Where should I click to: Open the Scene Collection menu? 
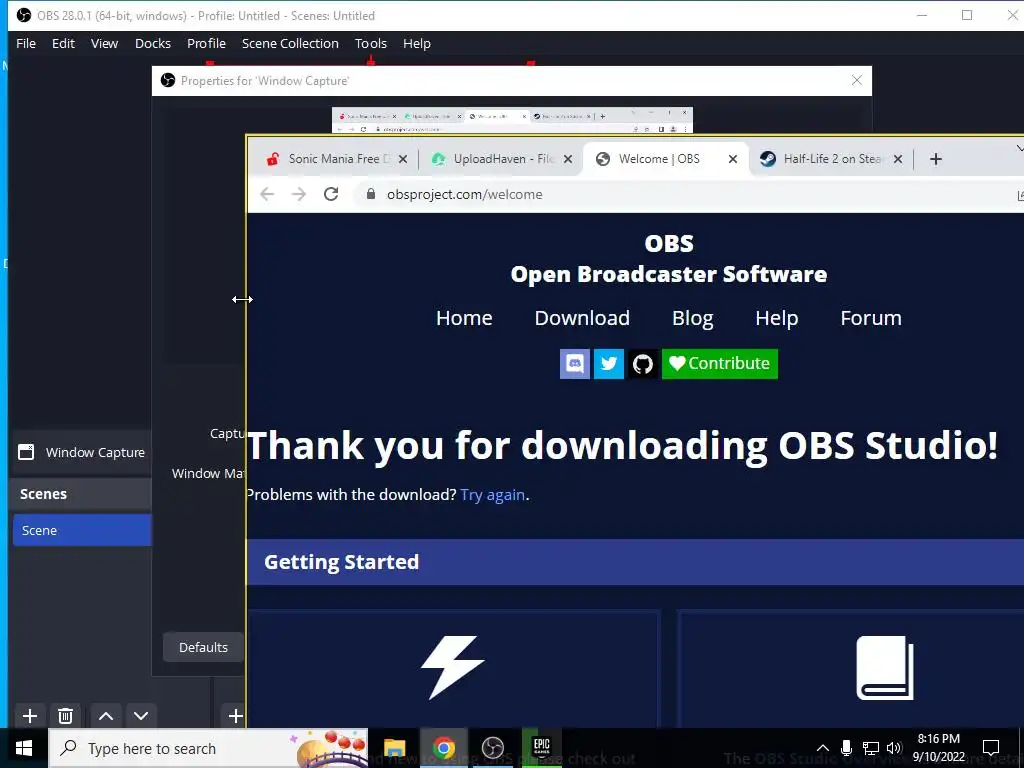pyautogui.click(x=290, y=44)
